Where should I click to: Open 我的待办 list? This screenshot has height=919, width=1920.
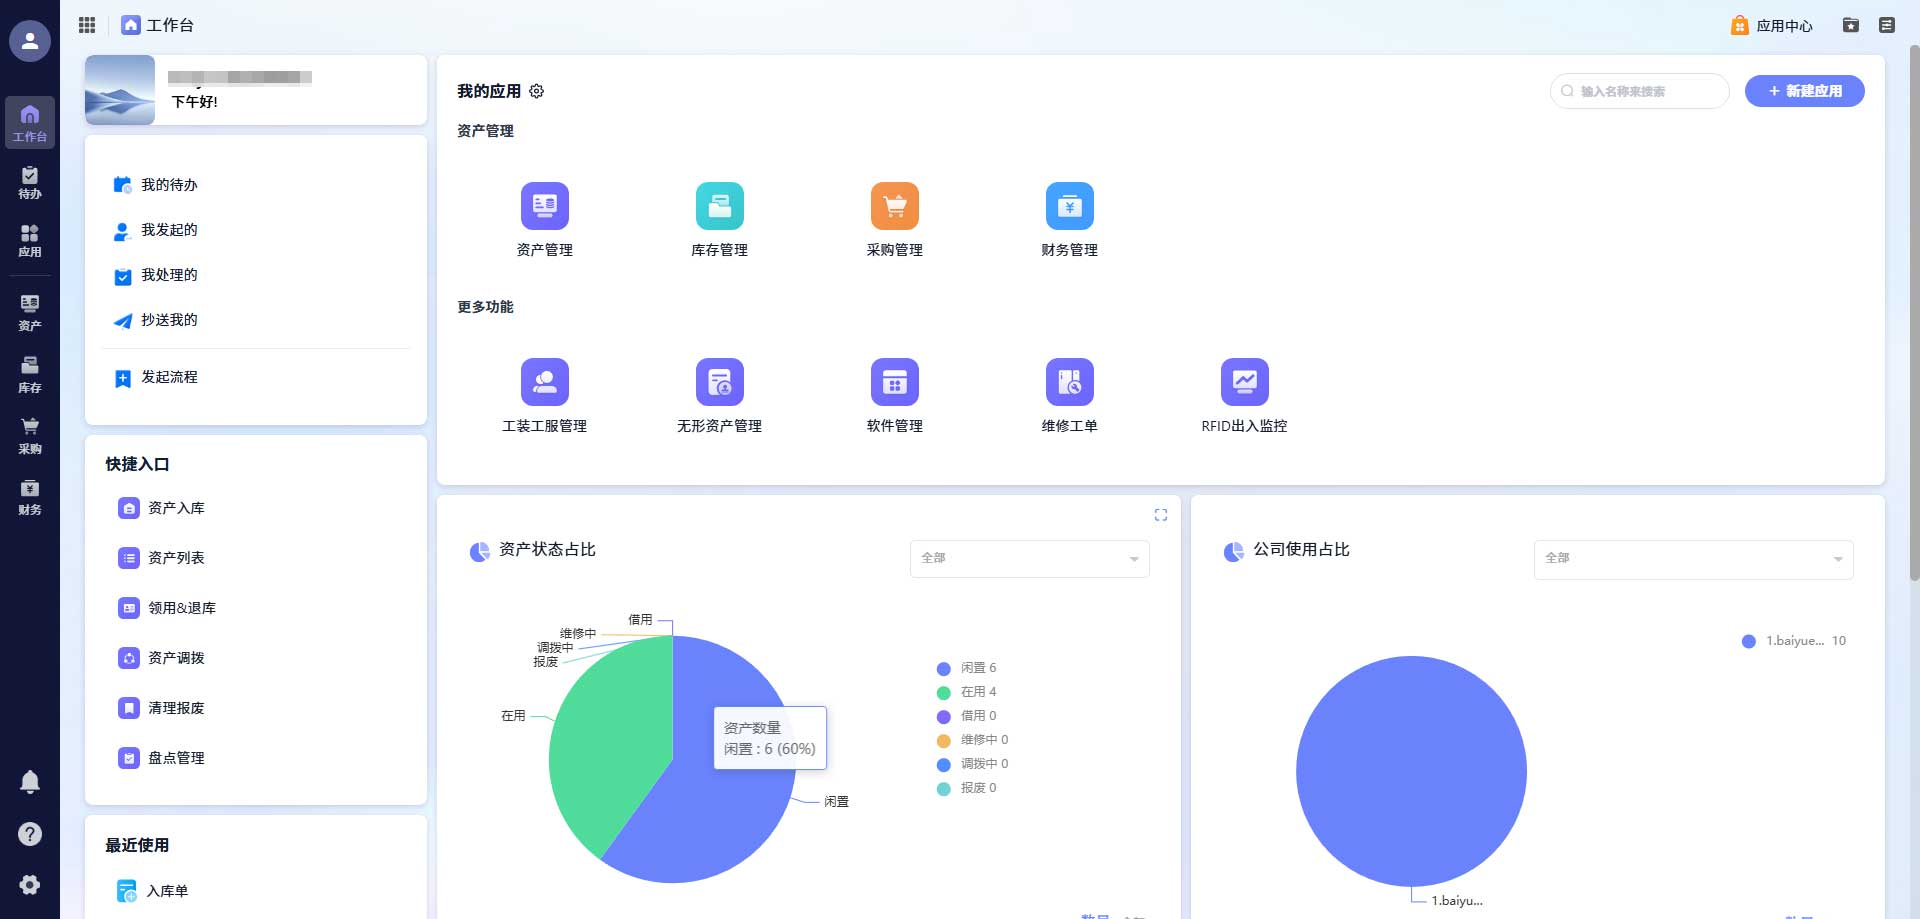coord(156,185)
